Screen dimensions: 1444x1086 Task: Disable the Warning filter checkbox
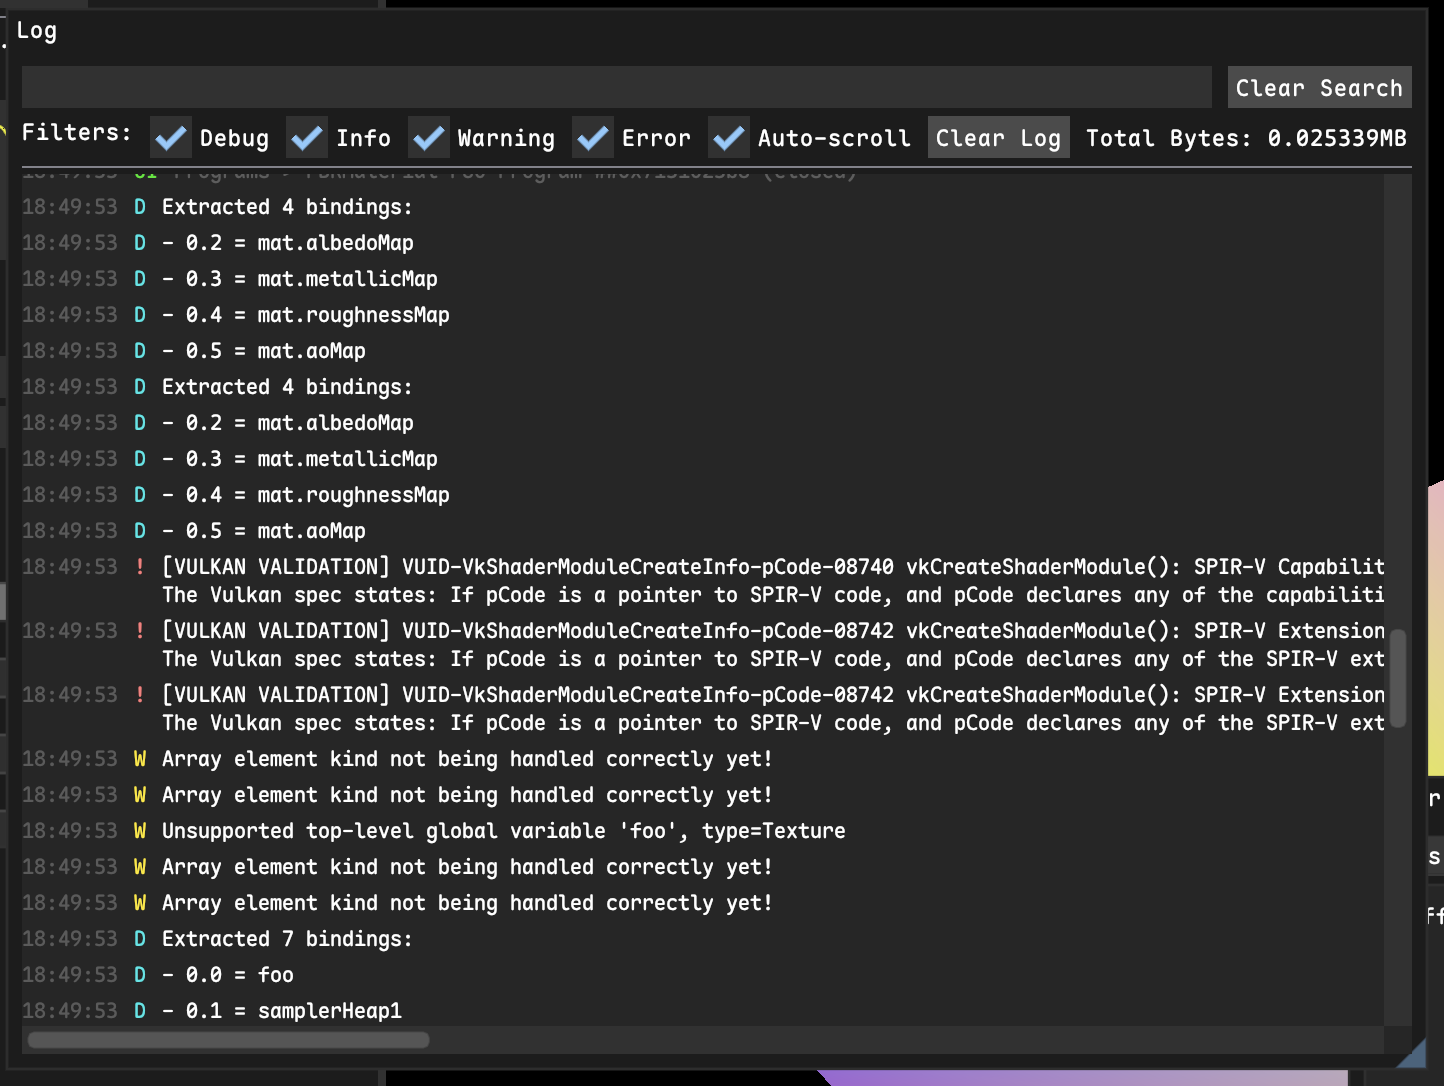(x=428, y=137)
